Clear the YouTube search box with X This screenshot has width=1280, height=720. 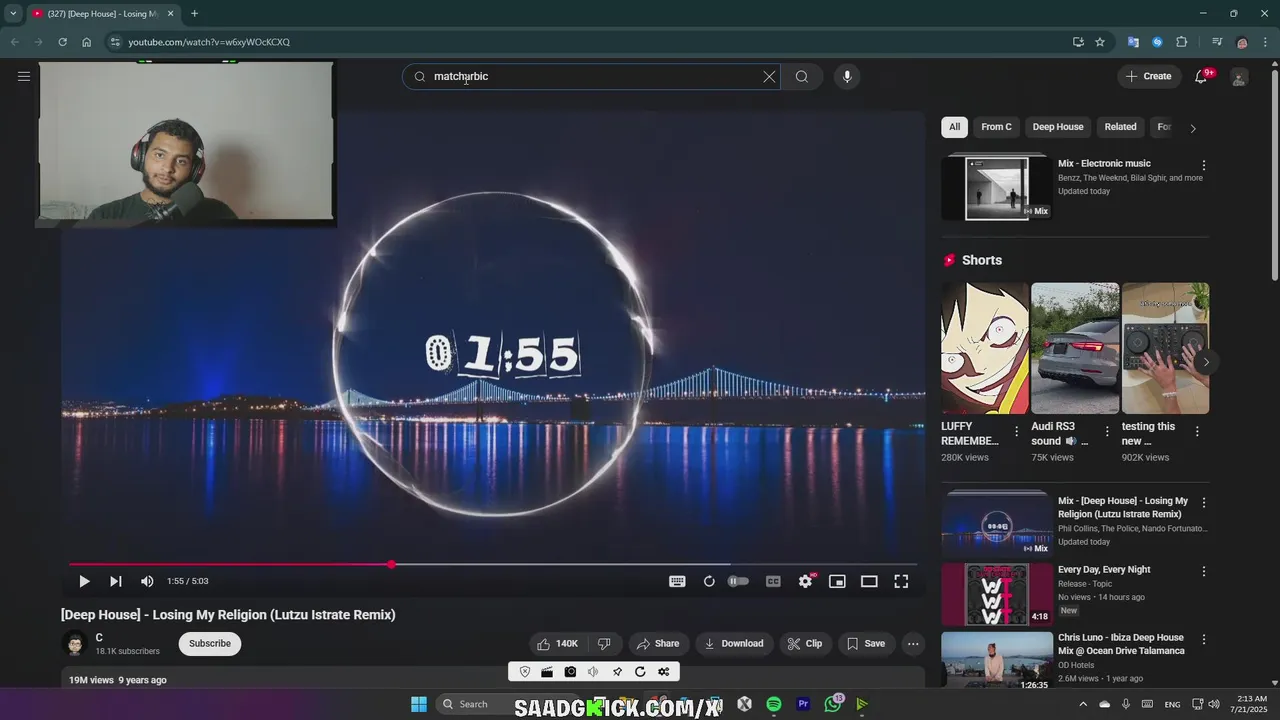(769, 76)
